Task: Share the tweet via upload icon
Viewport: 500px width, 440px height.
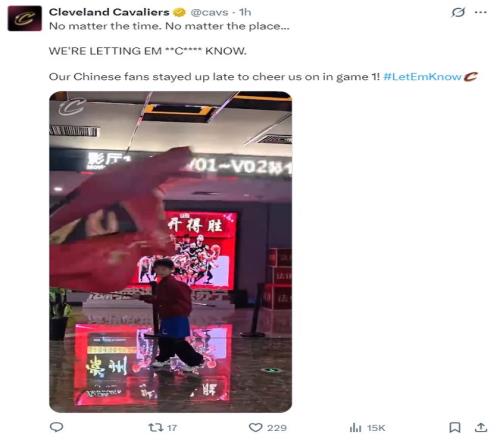Action: (x=481, y=427)
